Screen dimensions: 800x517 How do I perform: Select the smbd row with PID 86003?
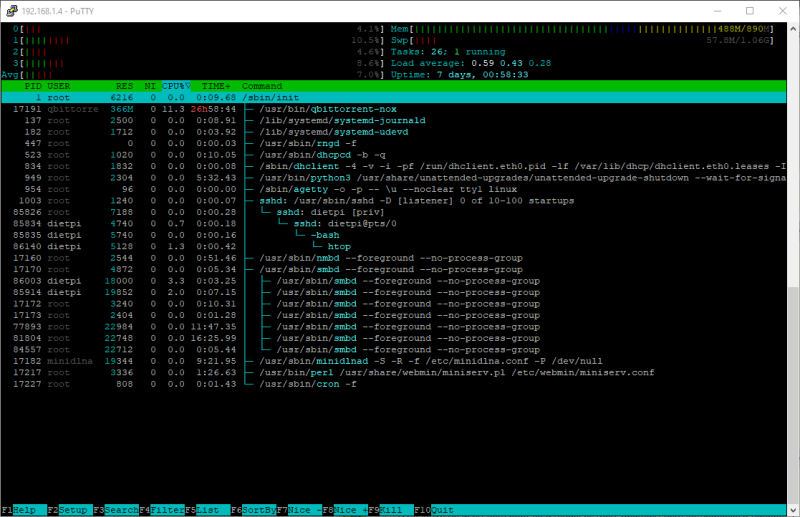pyautogui.click(x=393, y=281)
